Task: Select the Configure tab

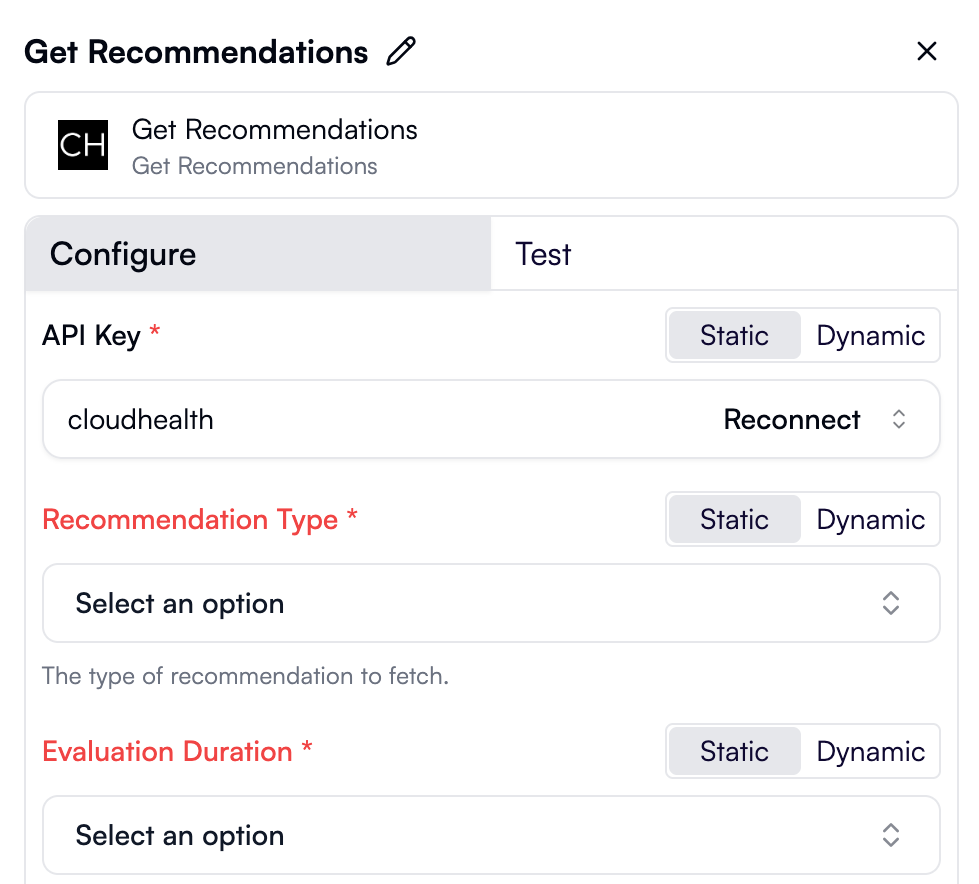Action: 122,254
